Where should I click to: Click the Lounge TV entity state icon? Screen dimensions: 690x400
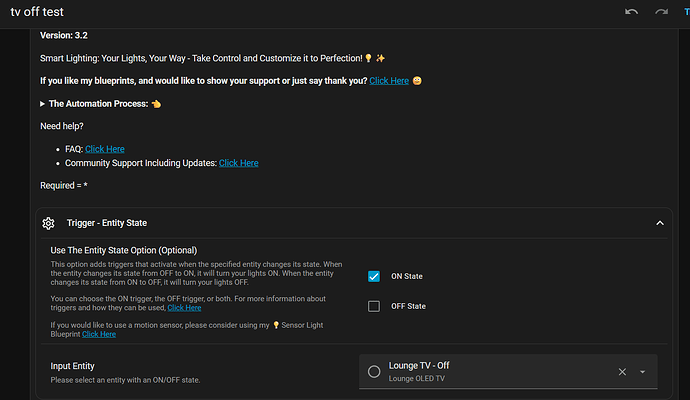coord(374,372)
